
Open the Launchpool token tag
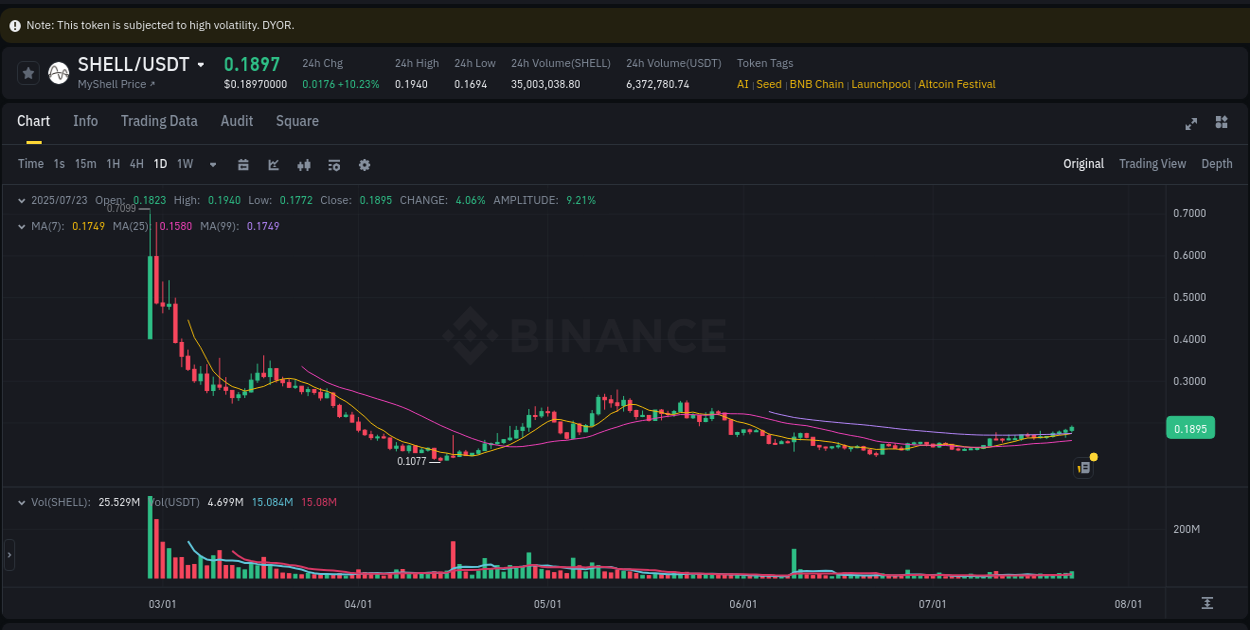pos(881,84)
